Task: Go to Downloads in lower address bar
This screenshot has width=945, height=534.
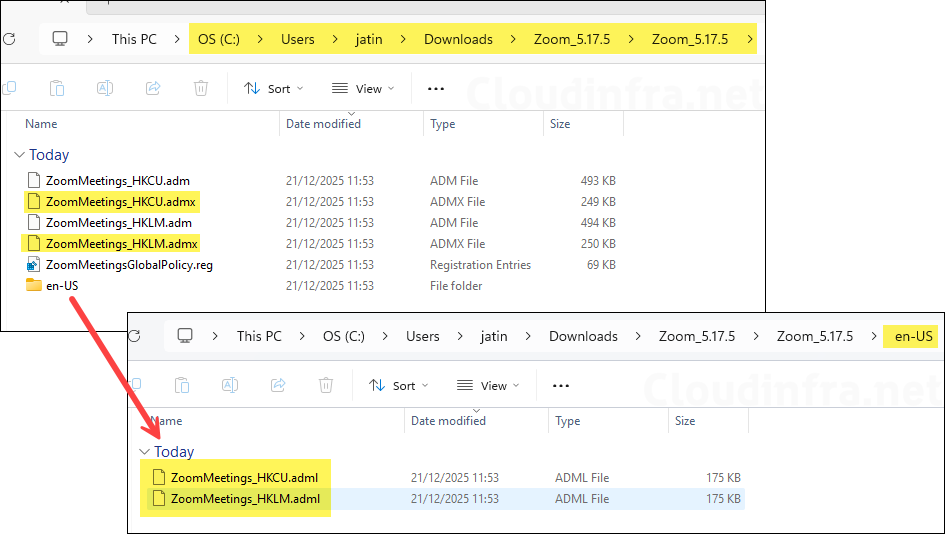Action: (583, 336)
